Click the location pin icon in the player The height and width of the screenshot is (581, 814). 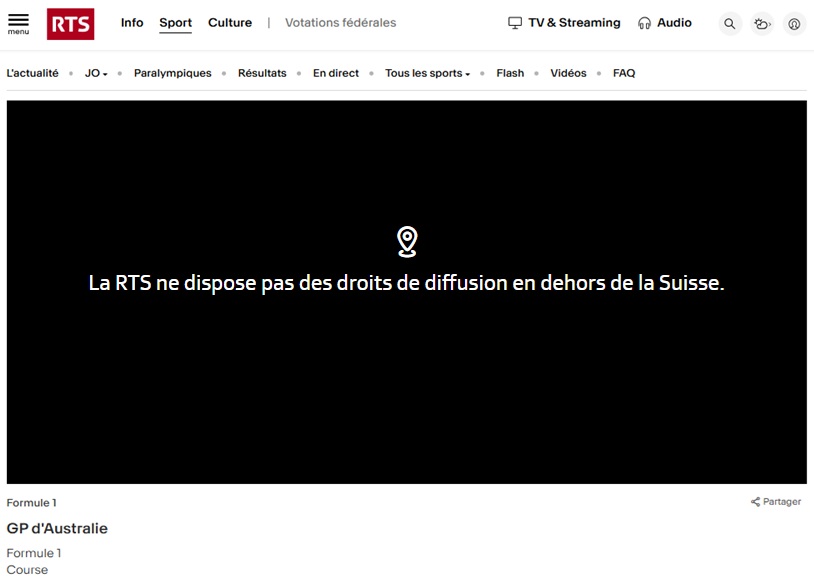point(406,239)
